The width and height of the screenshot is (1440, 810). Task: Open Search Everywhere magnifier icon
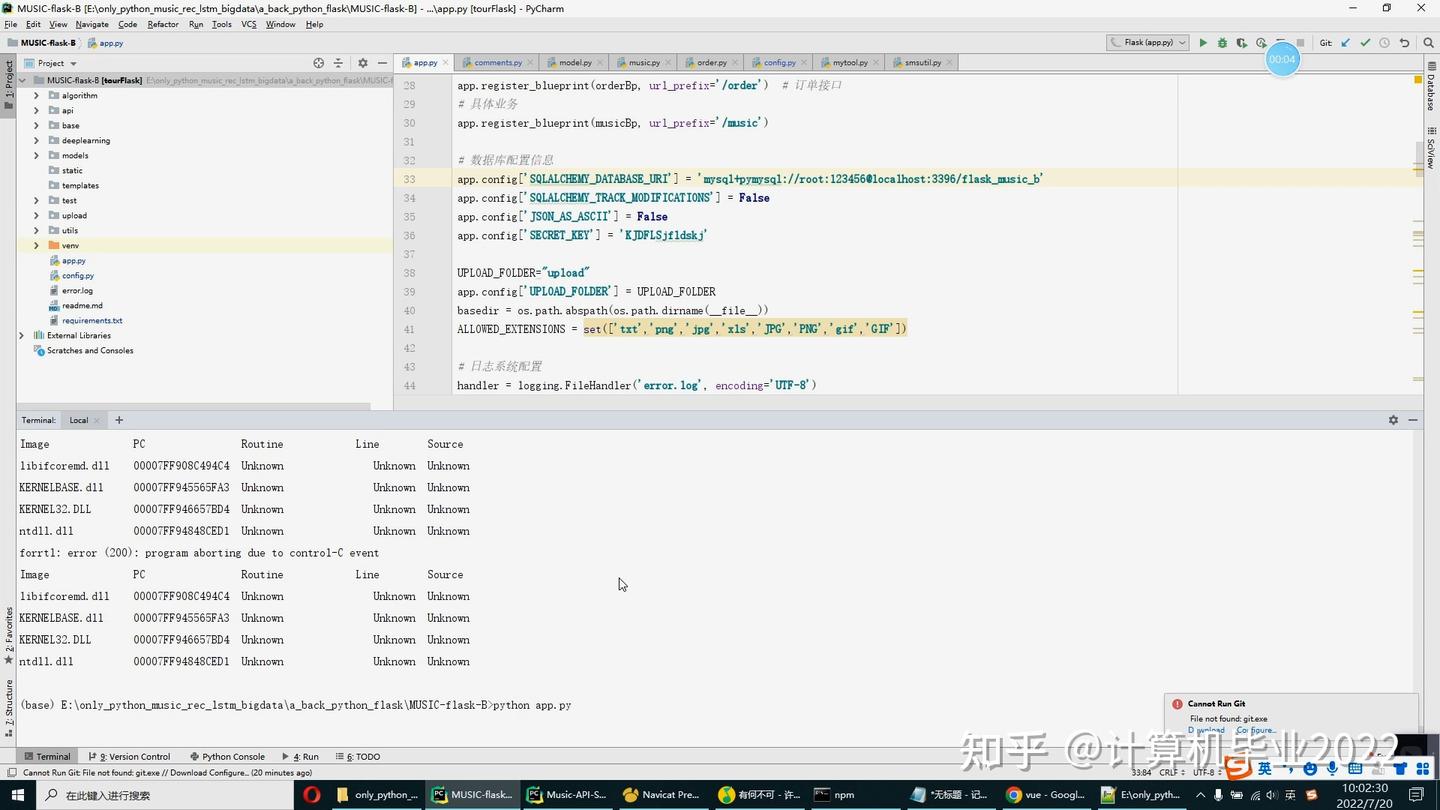pyautogui.click(x=1429, y=42)
